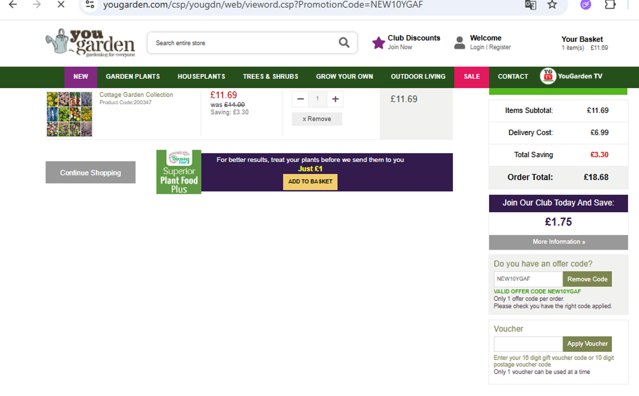This screenshot has width=639, height=396.
Task: Click the Superior Plant Food Plus image
Action: [x=179, y=172]
